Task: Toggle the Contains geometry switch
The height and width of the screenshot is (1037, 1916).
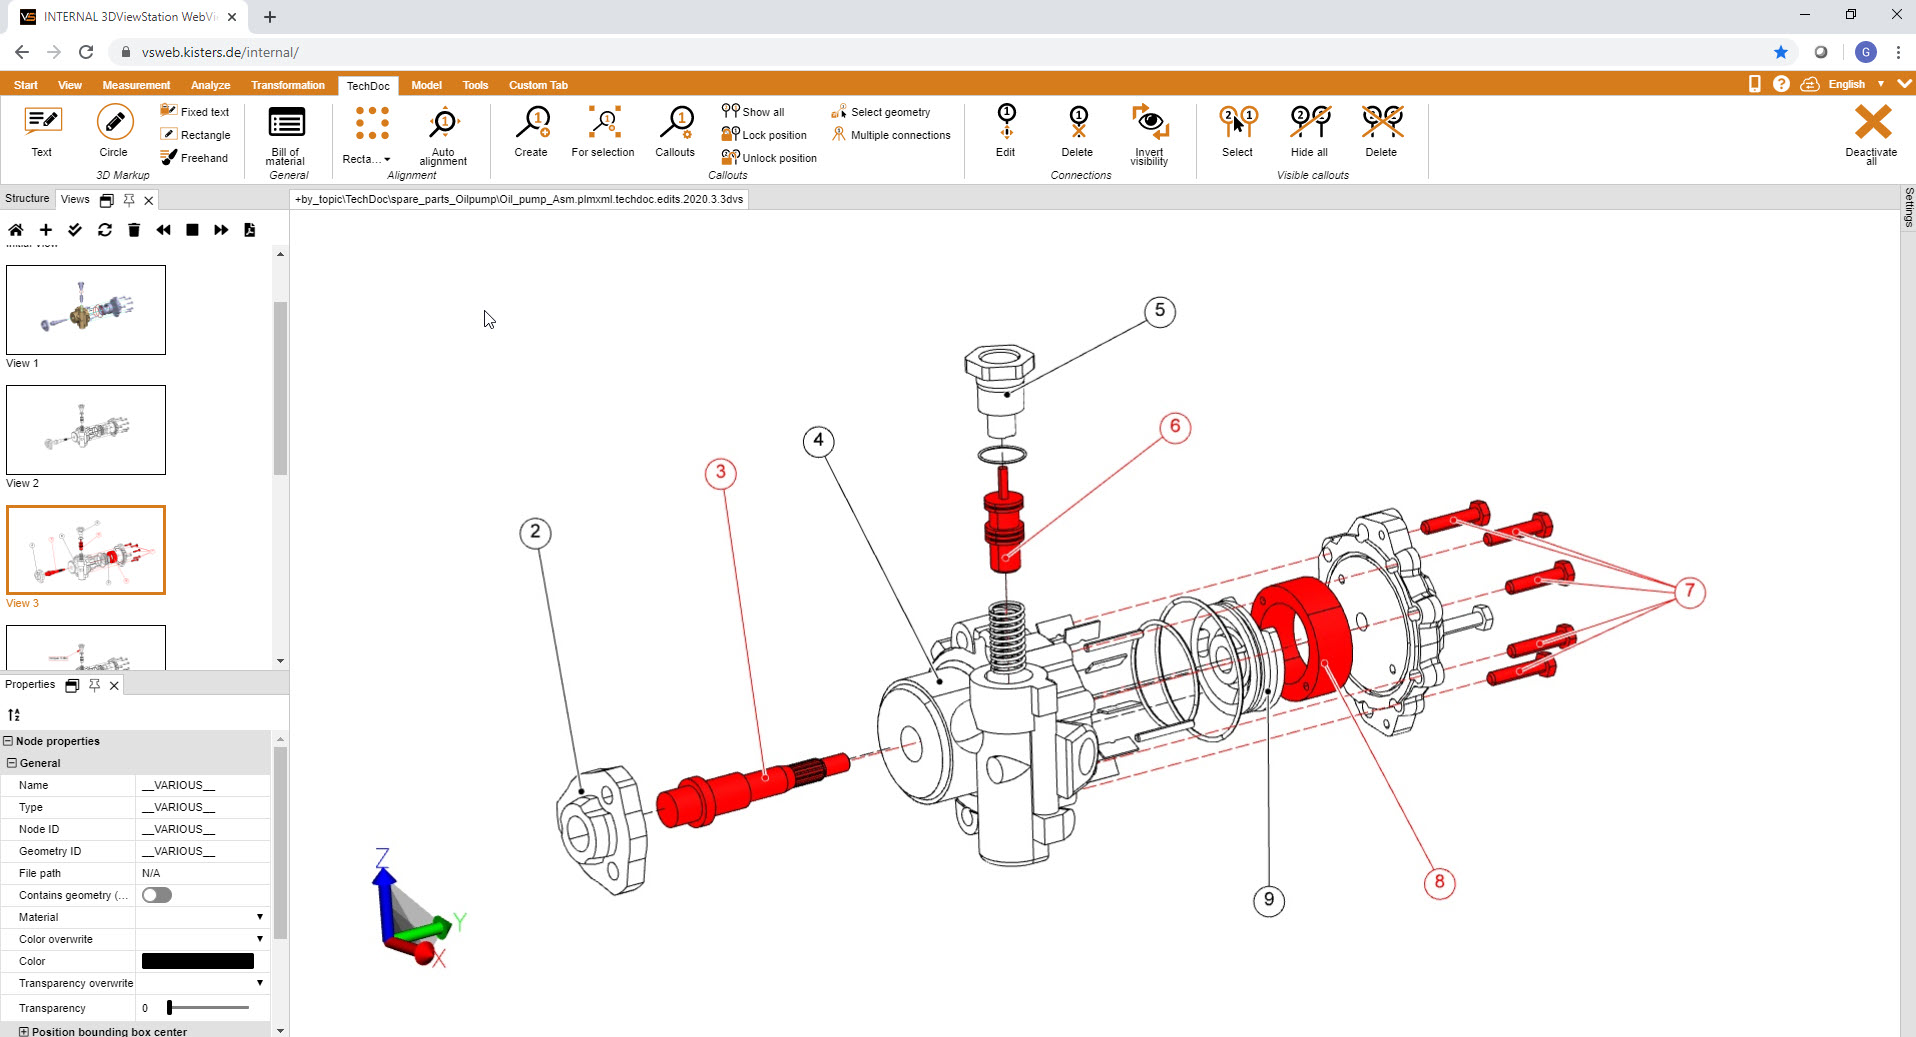Action: click(157, 895)
